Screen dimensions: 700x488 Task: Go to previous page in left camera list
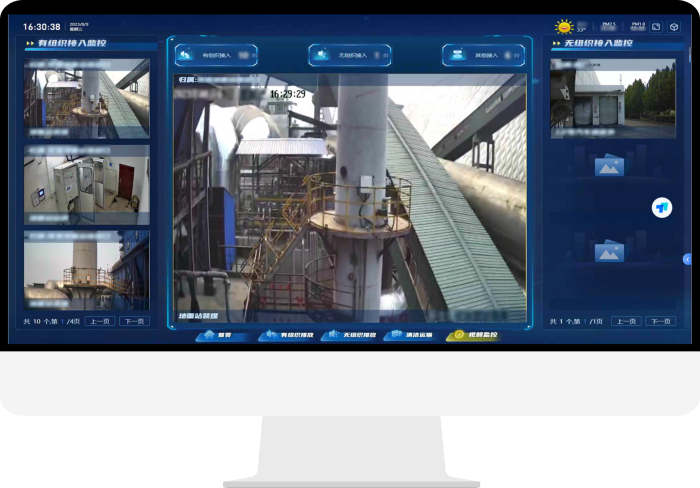tap(99, 321)
